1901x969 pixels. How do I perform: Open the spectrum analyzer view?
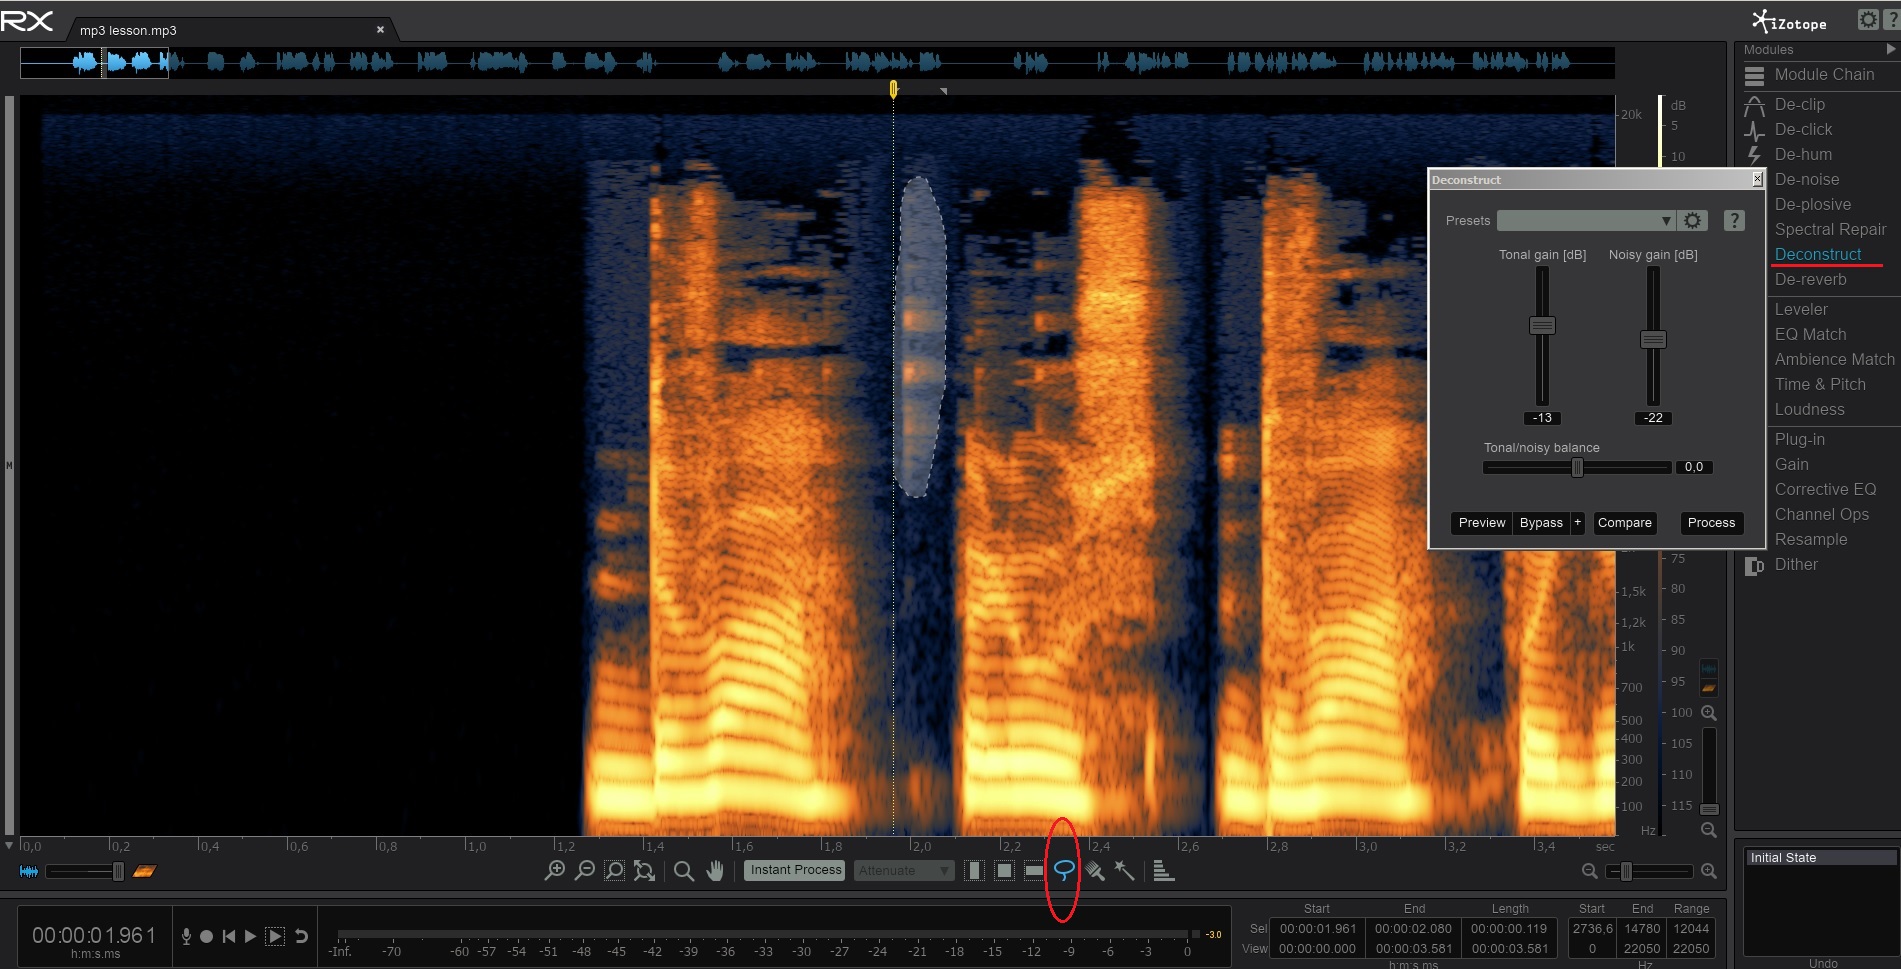1163,871
